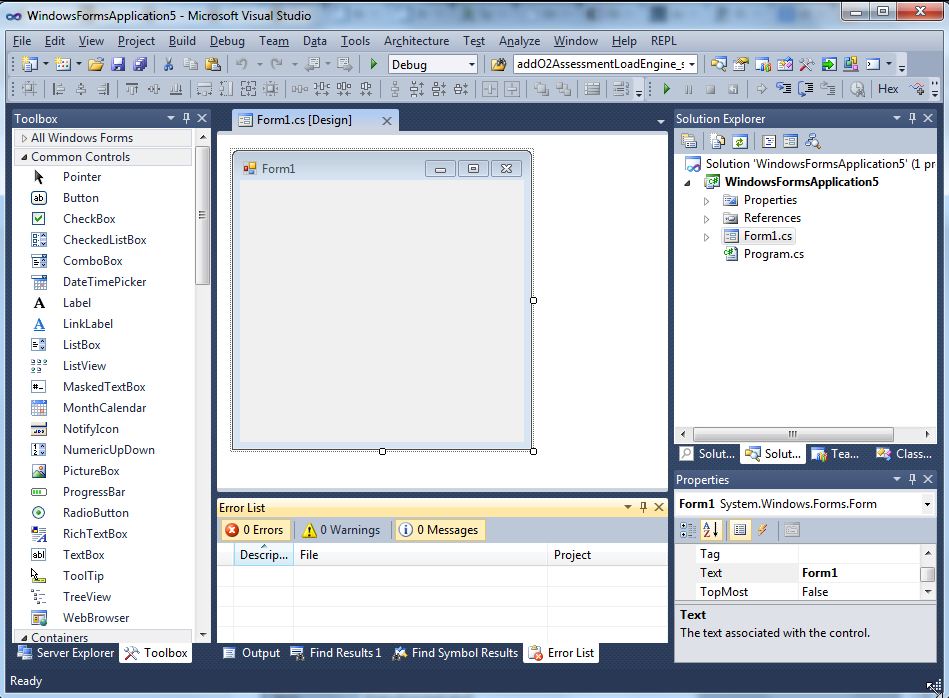The image size is (949, 698).
Task: Open the Architecture menu
Action: 416,41
